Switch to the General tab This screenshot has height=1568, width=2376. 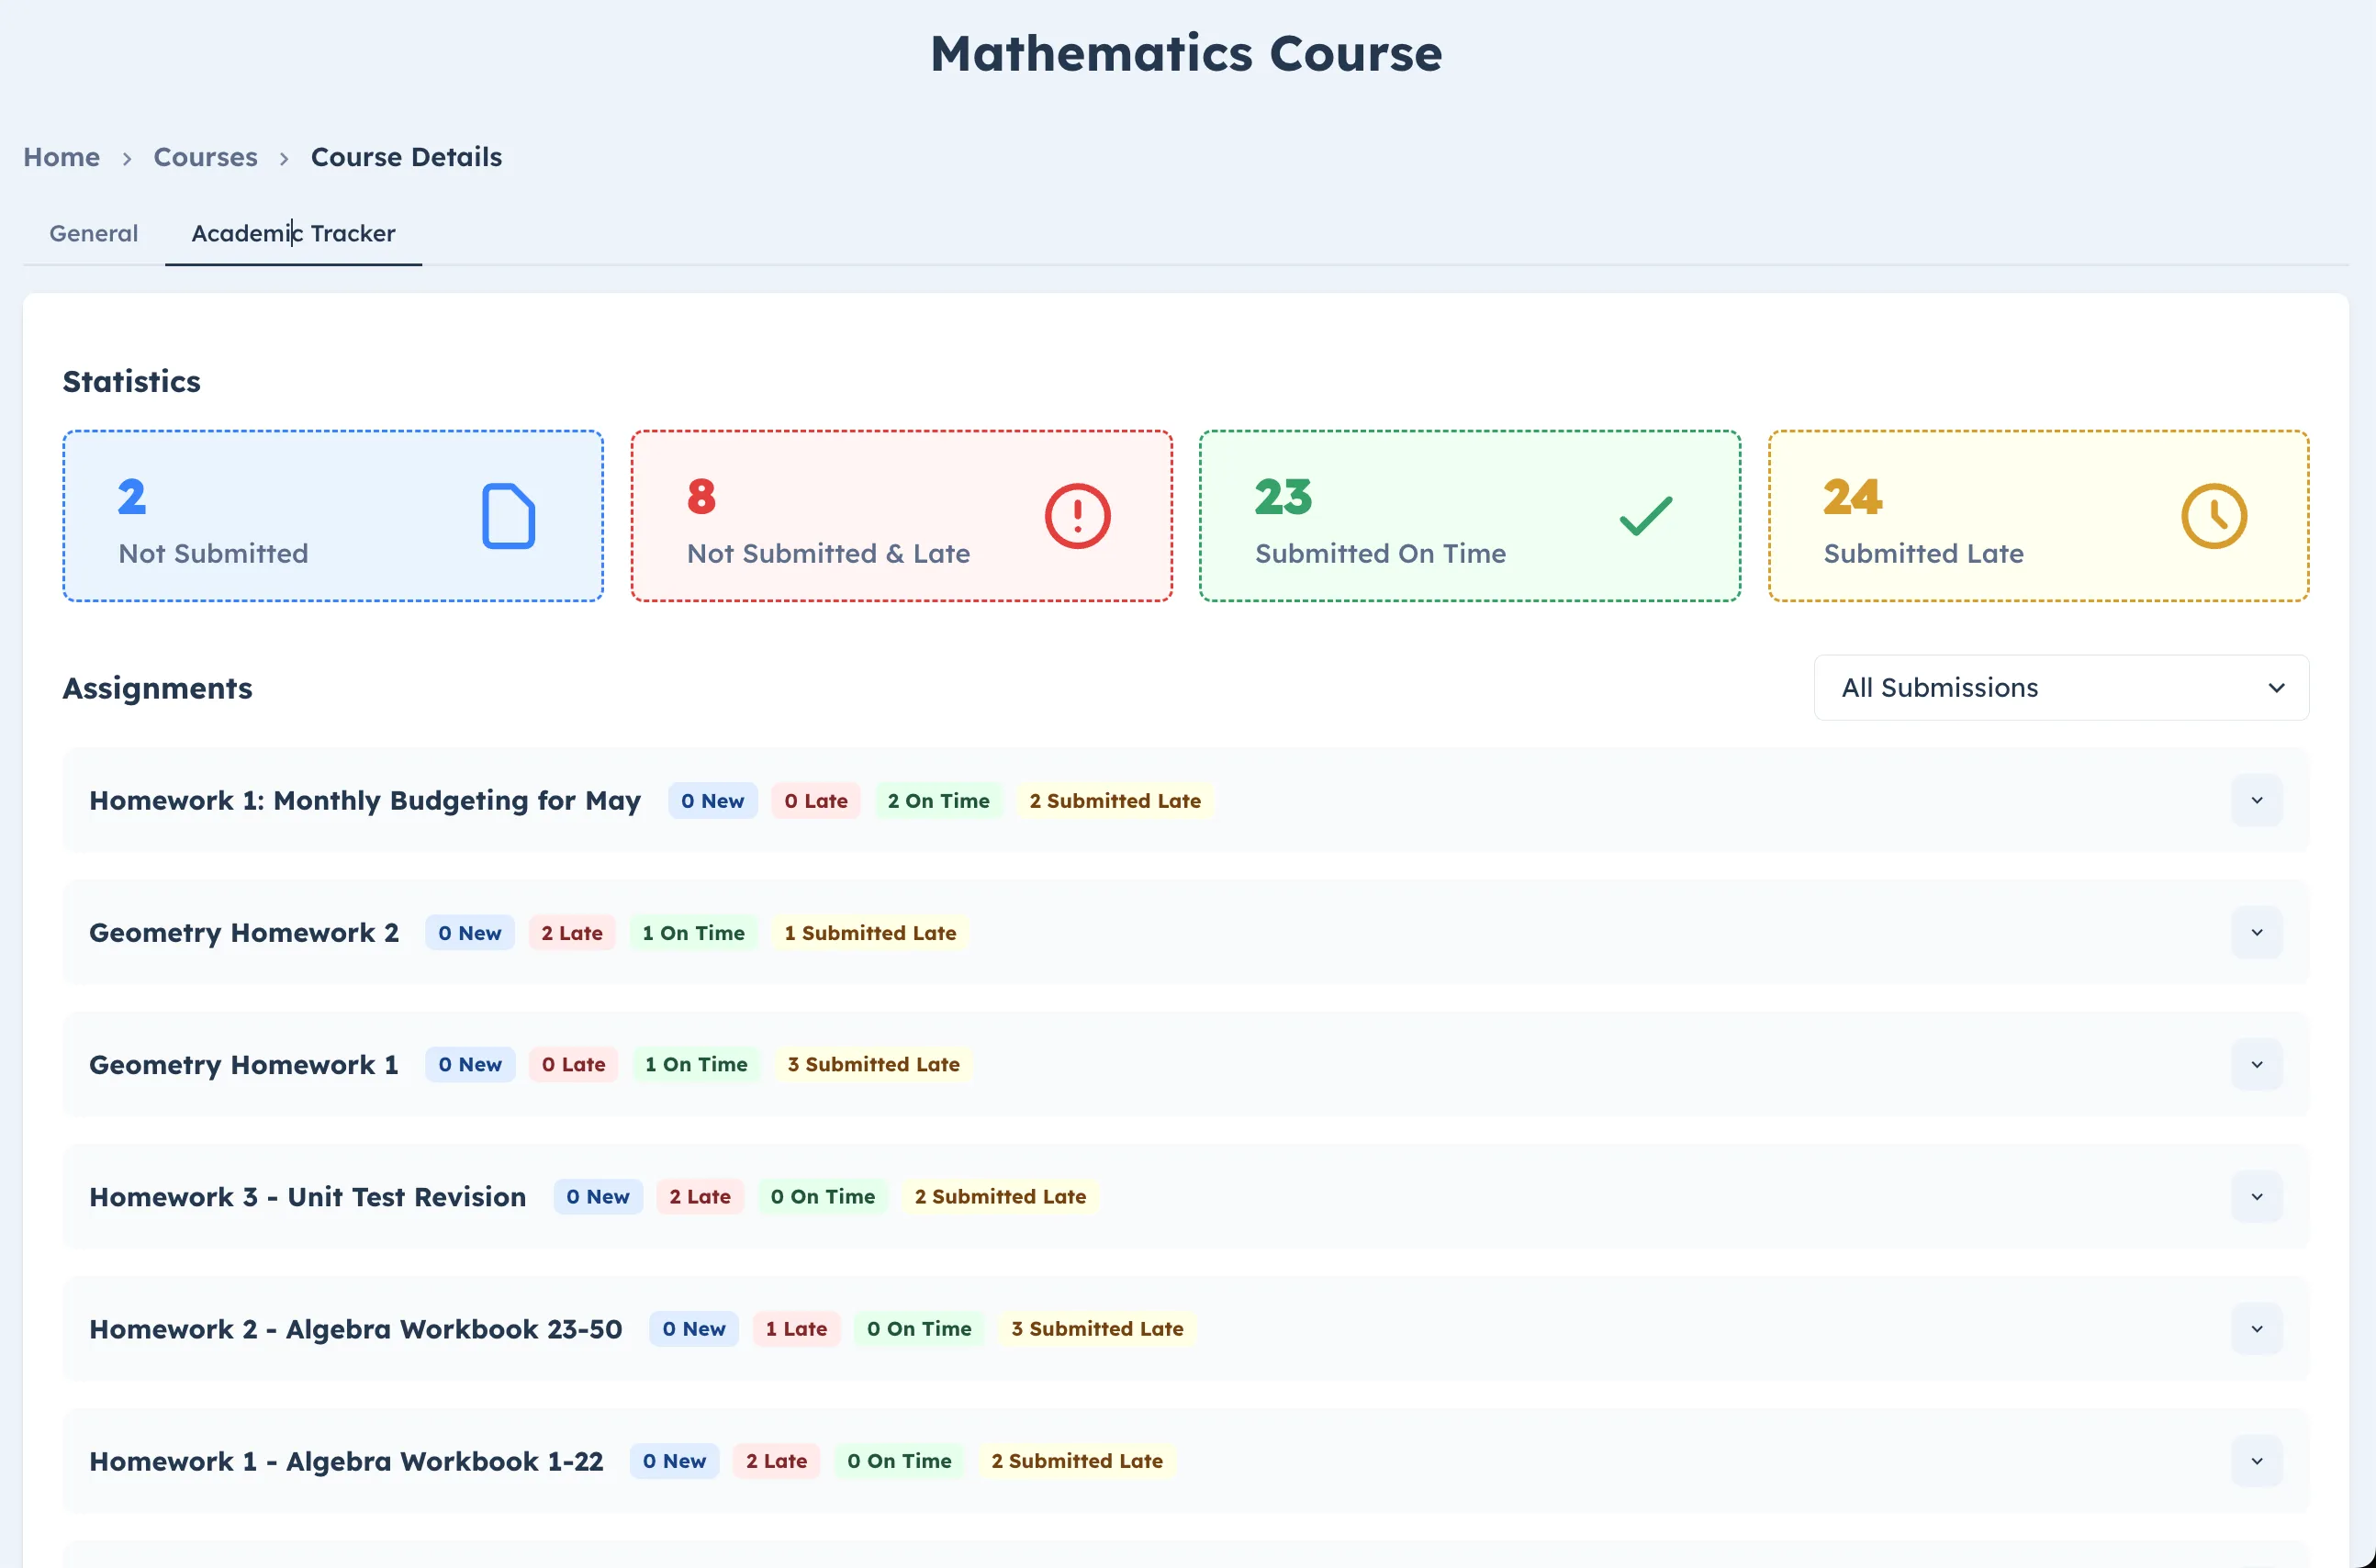pos(94,233)
